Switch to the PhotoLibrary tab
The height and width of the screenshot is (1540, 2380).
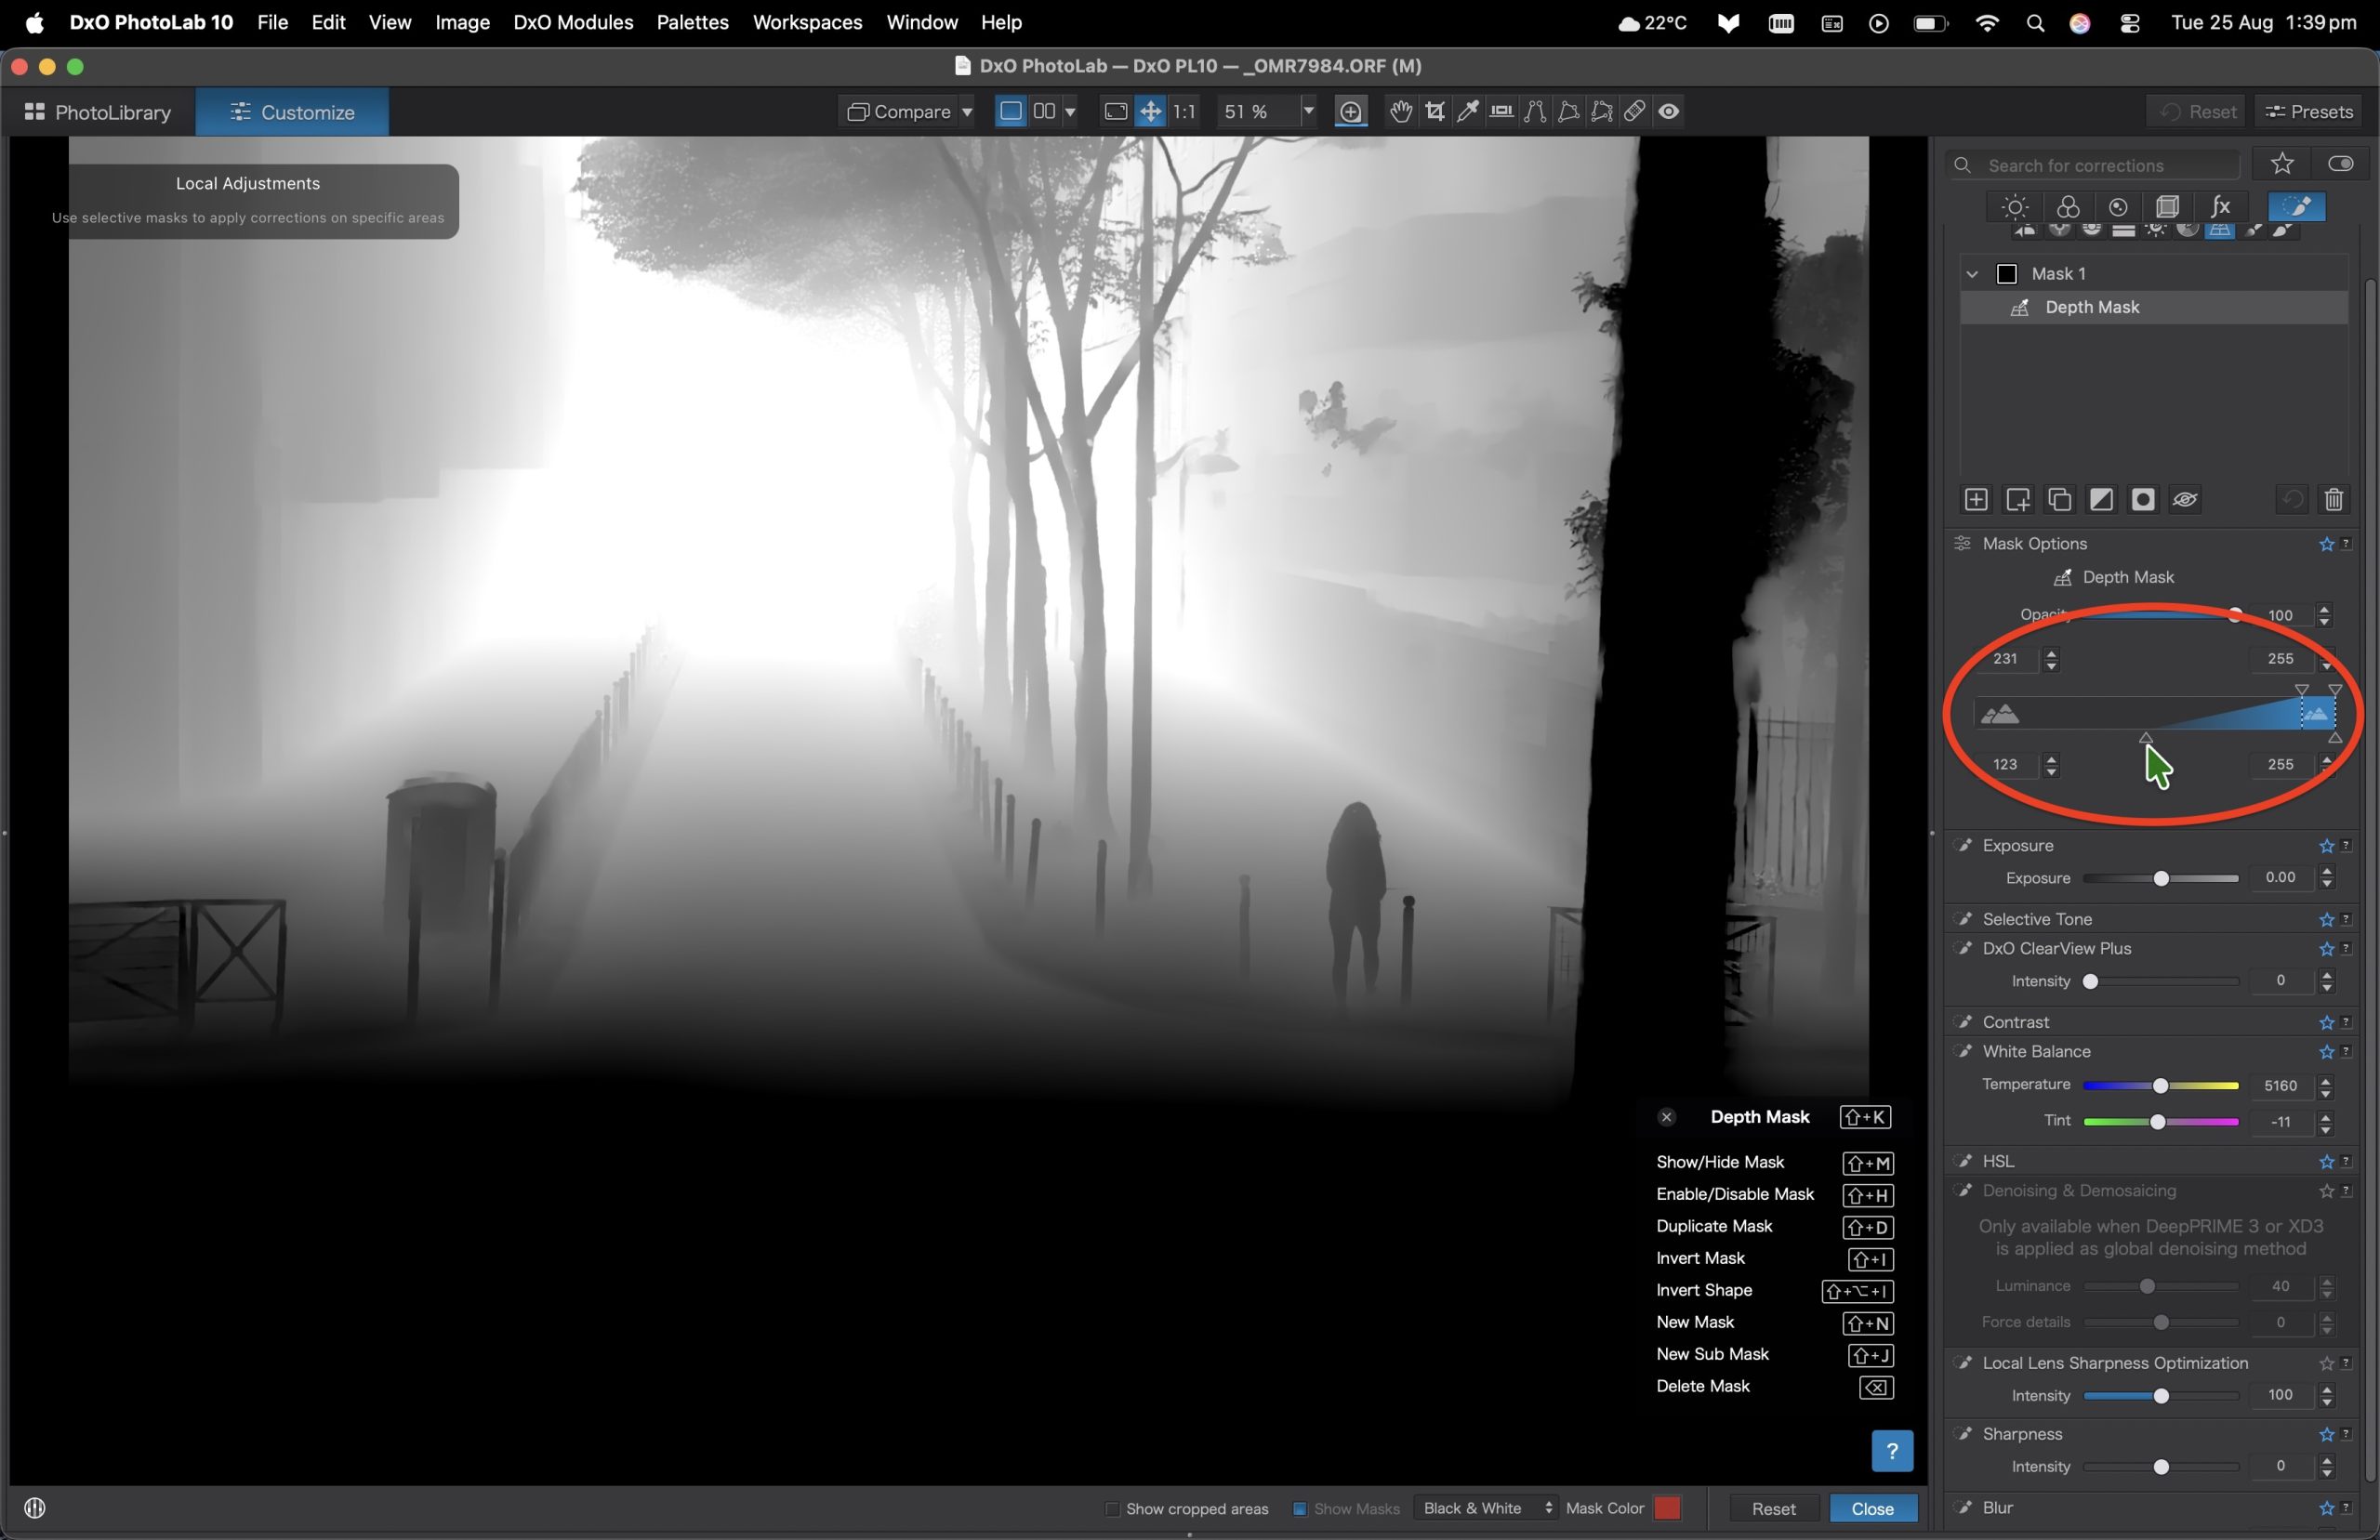98,112
